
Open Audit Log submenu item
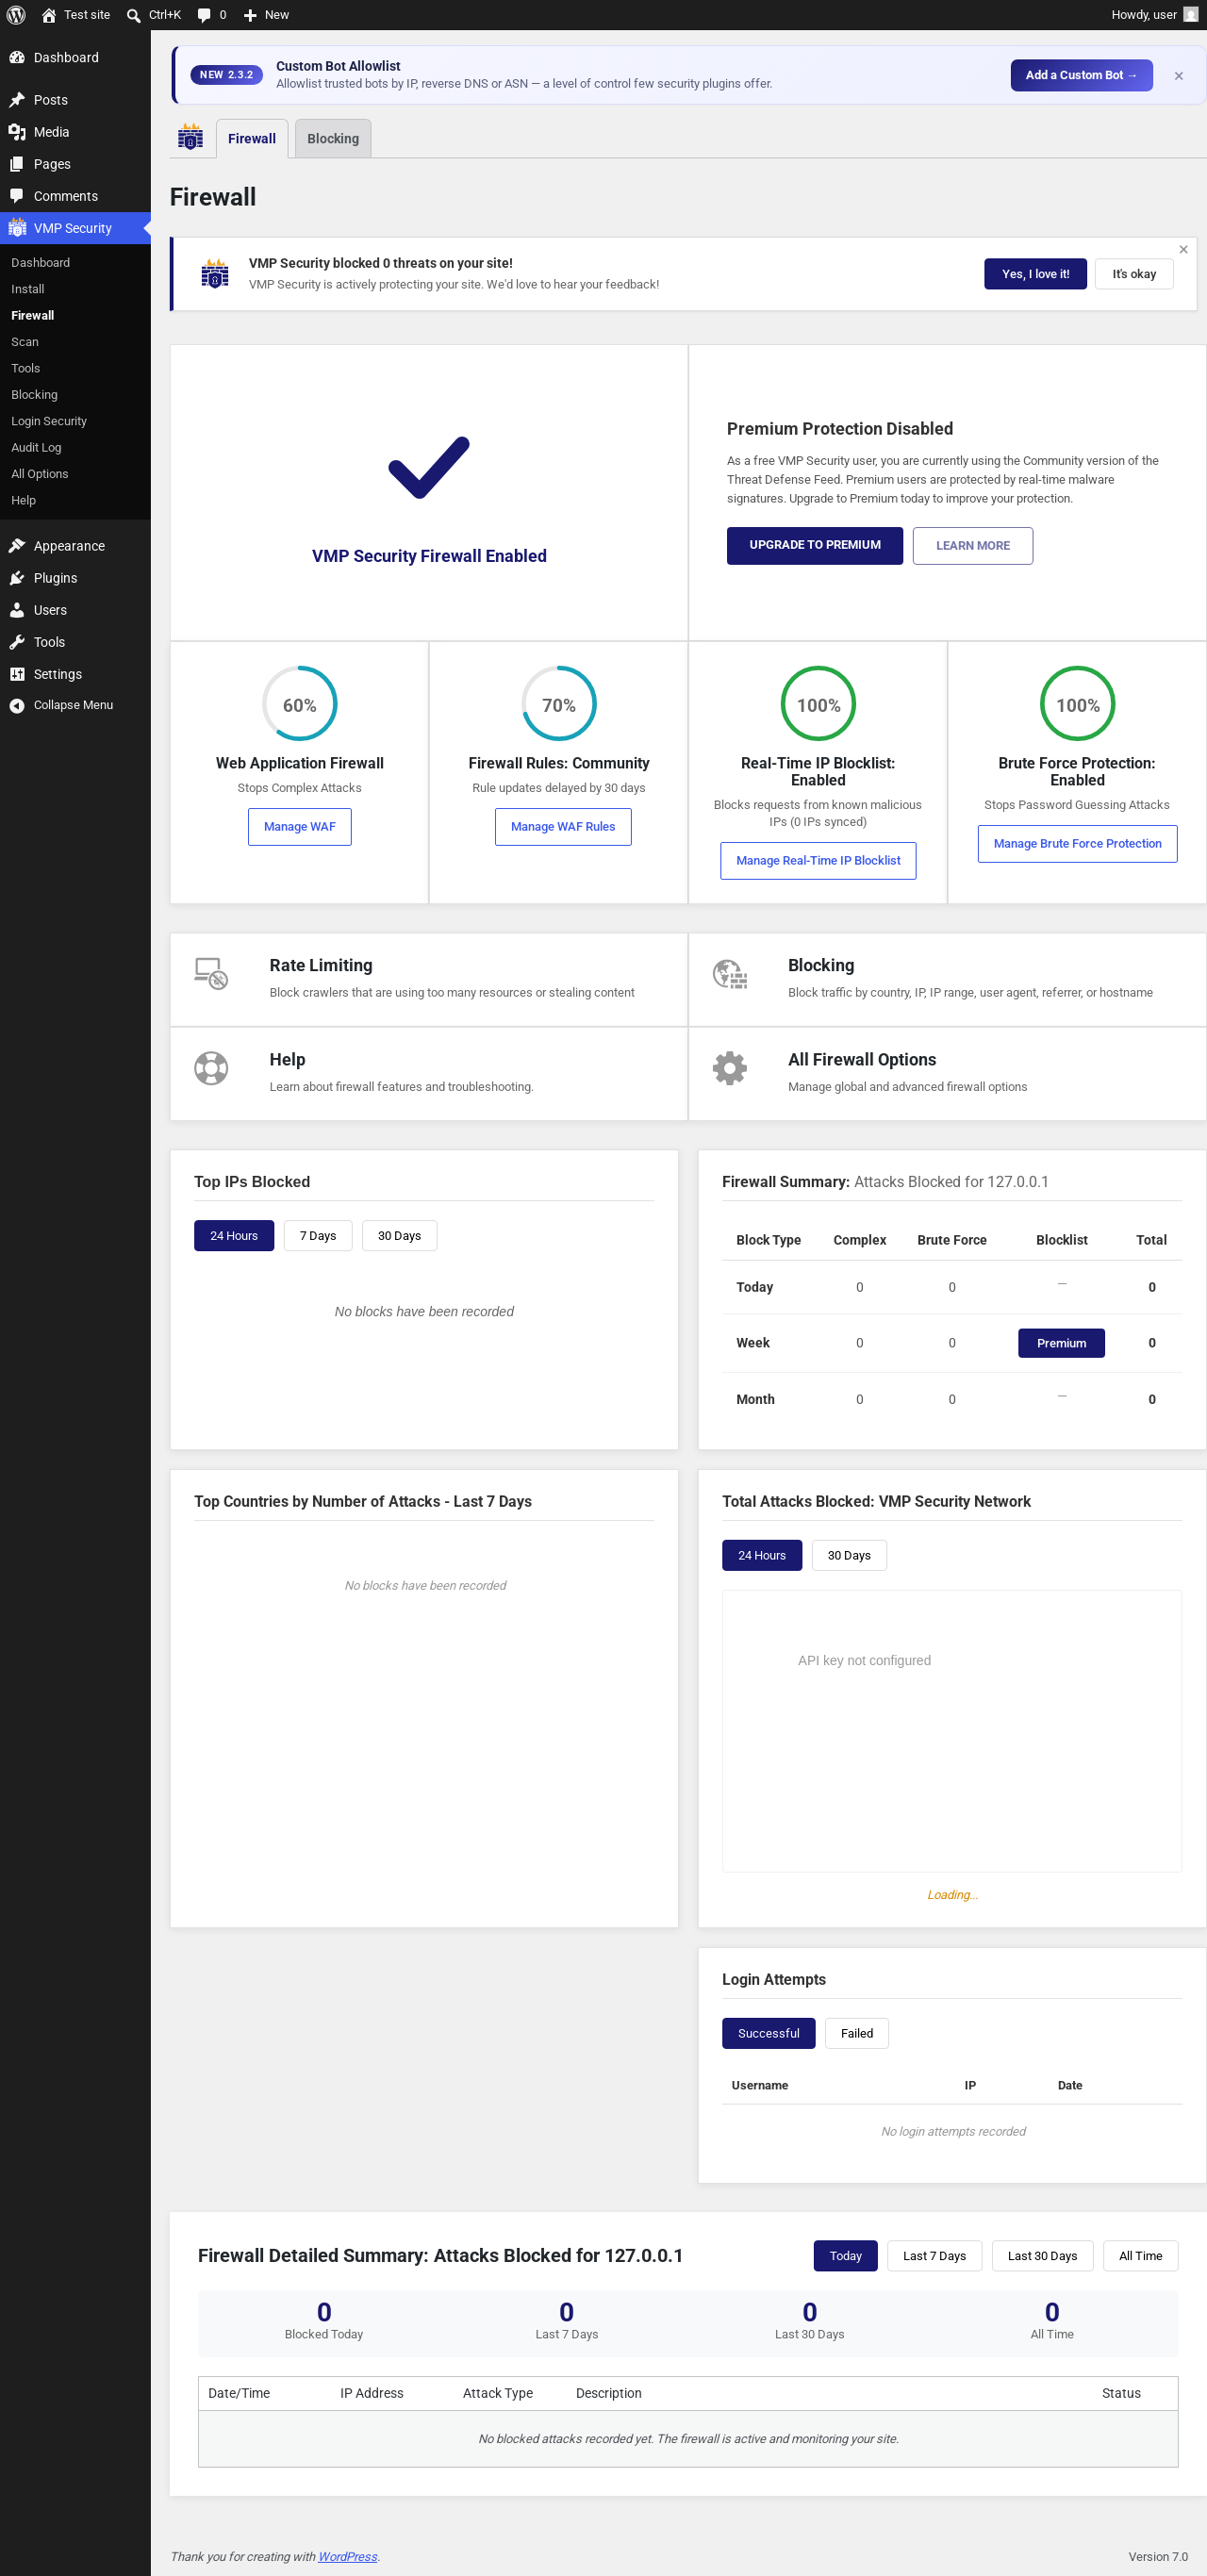coord(36,448)
